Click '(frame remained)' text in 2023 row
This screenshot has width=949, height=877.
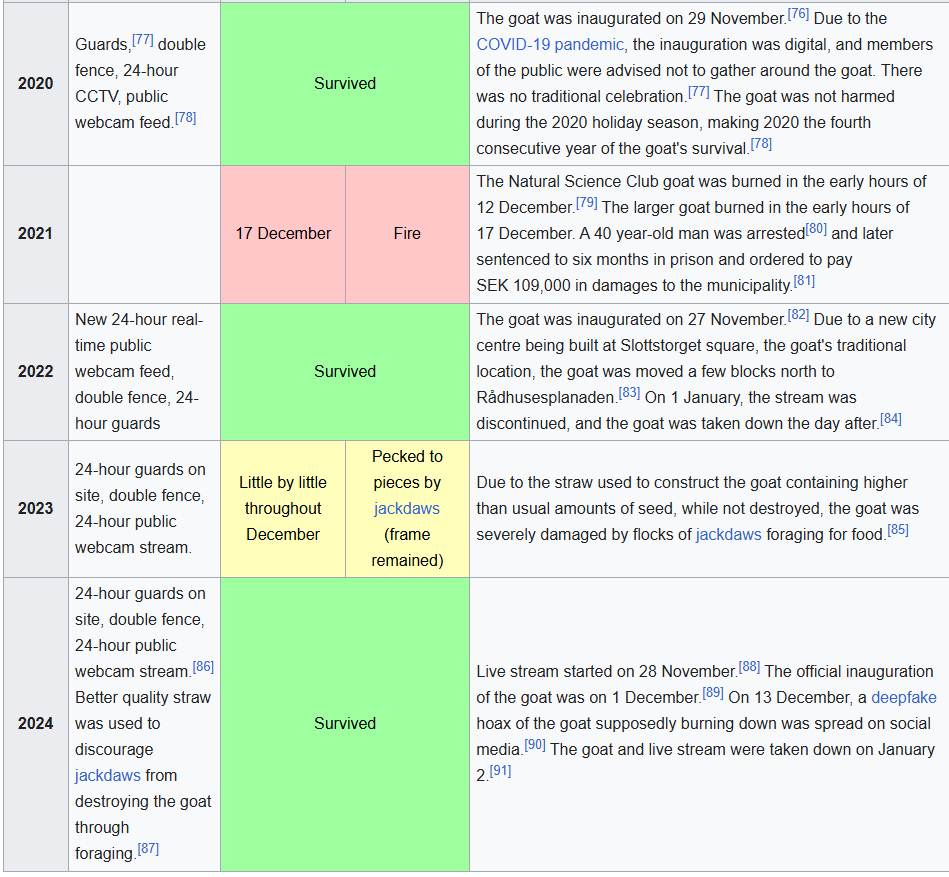point(407,548)
